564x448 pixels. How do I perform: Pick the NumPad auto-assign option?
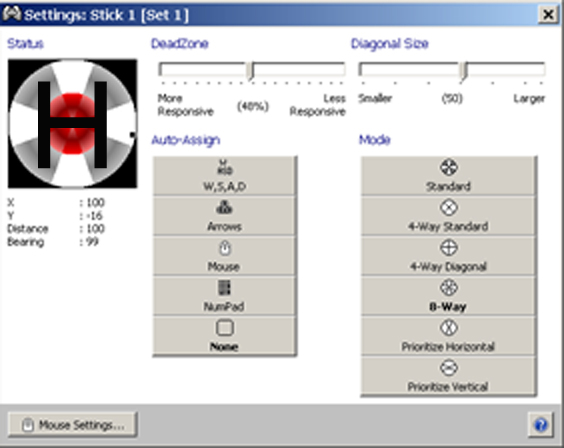[225, 296]
